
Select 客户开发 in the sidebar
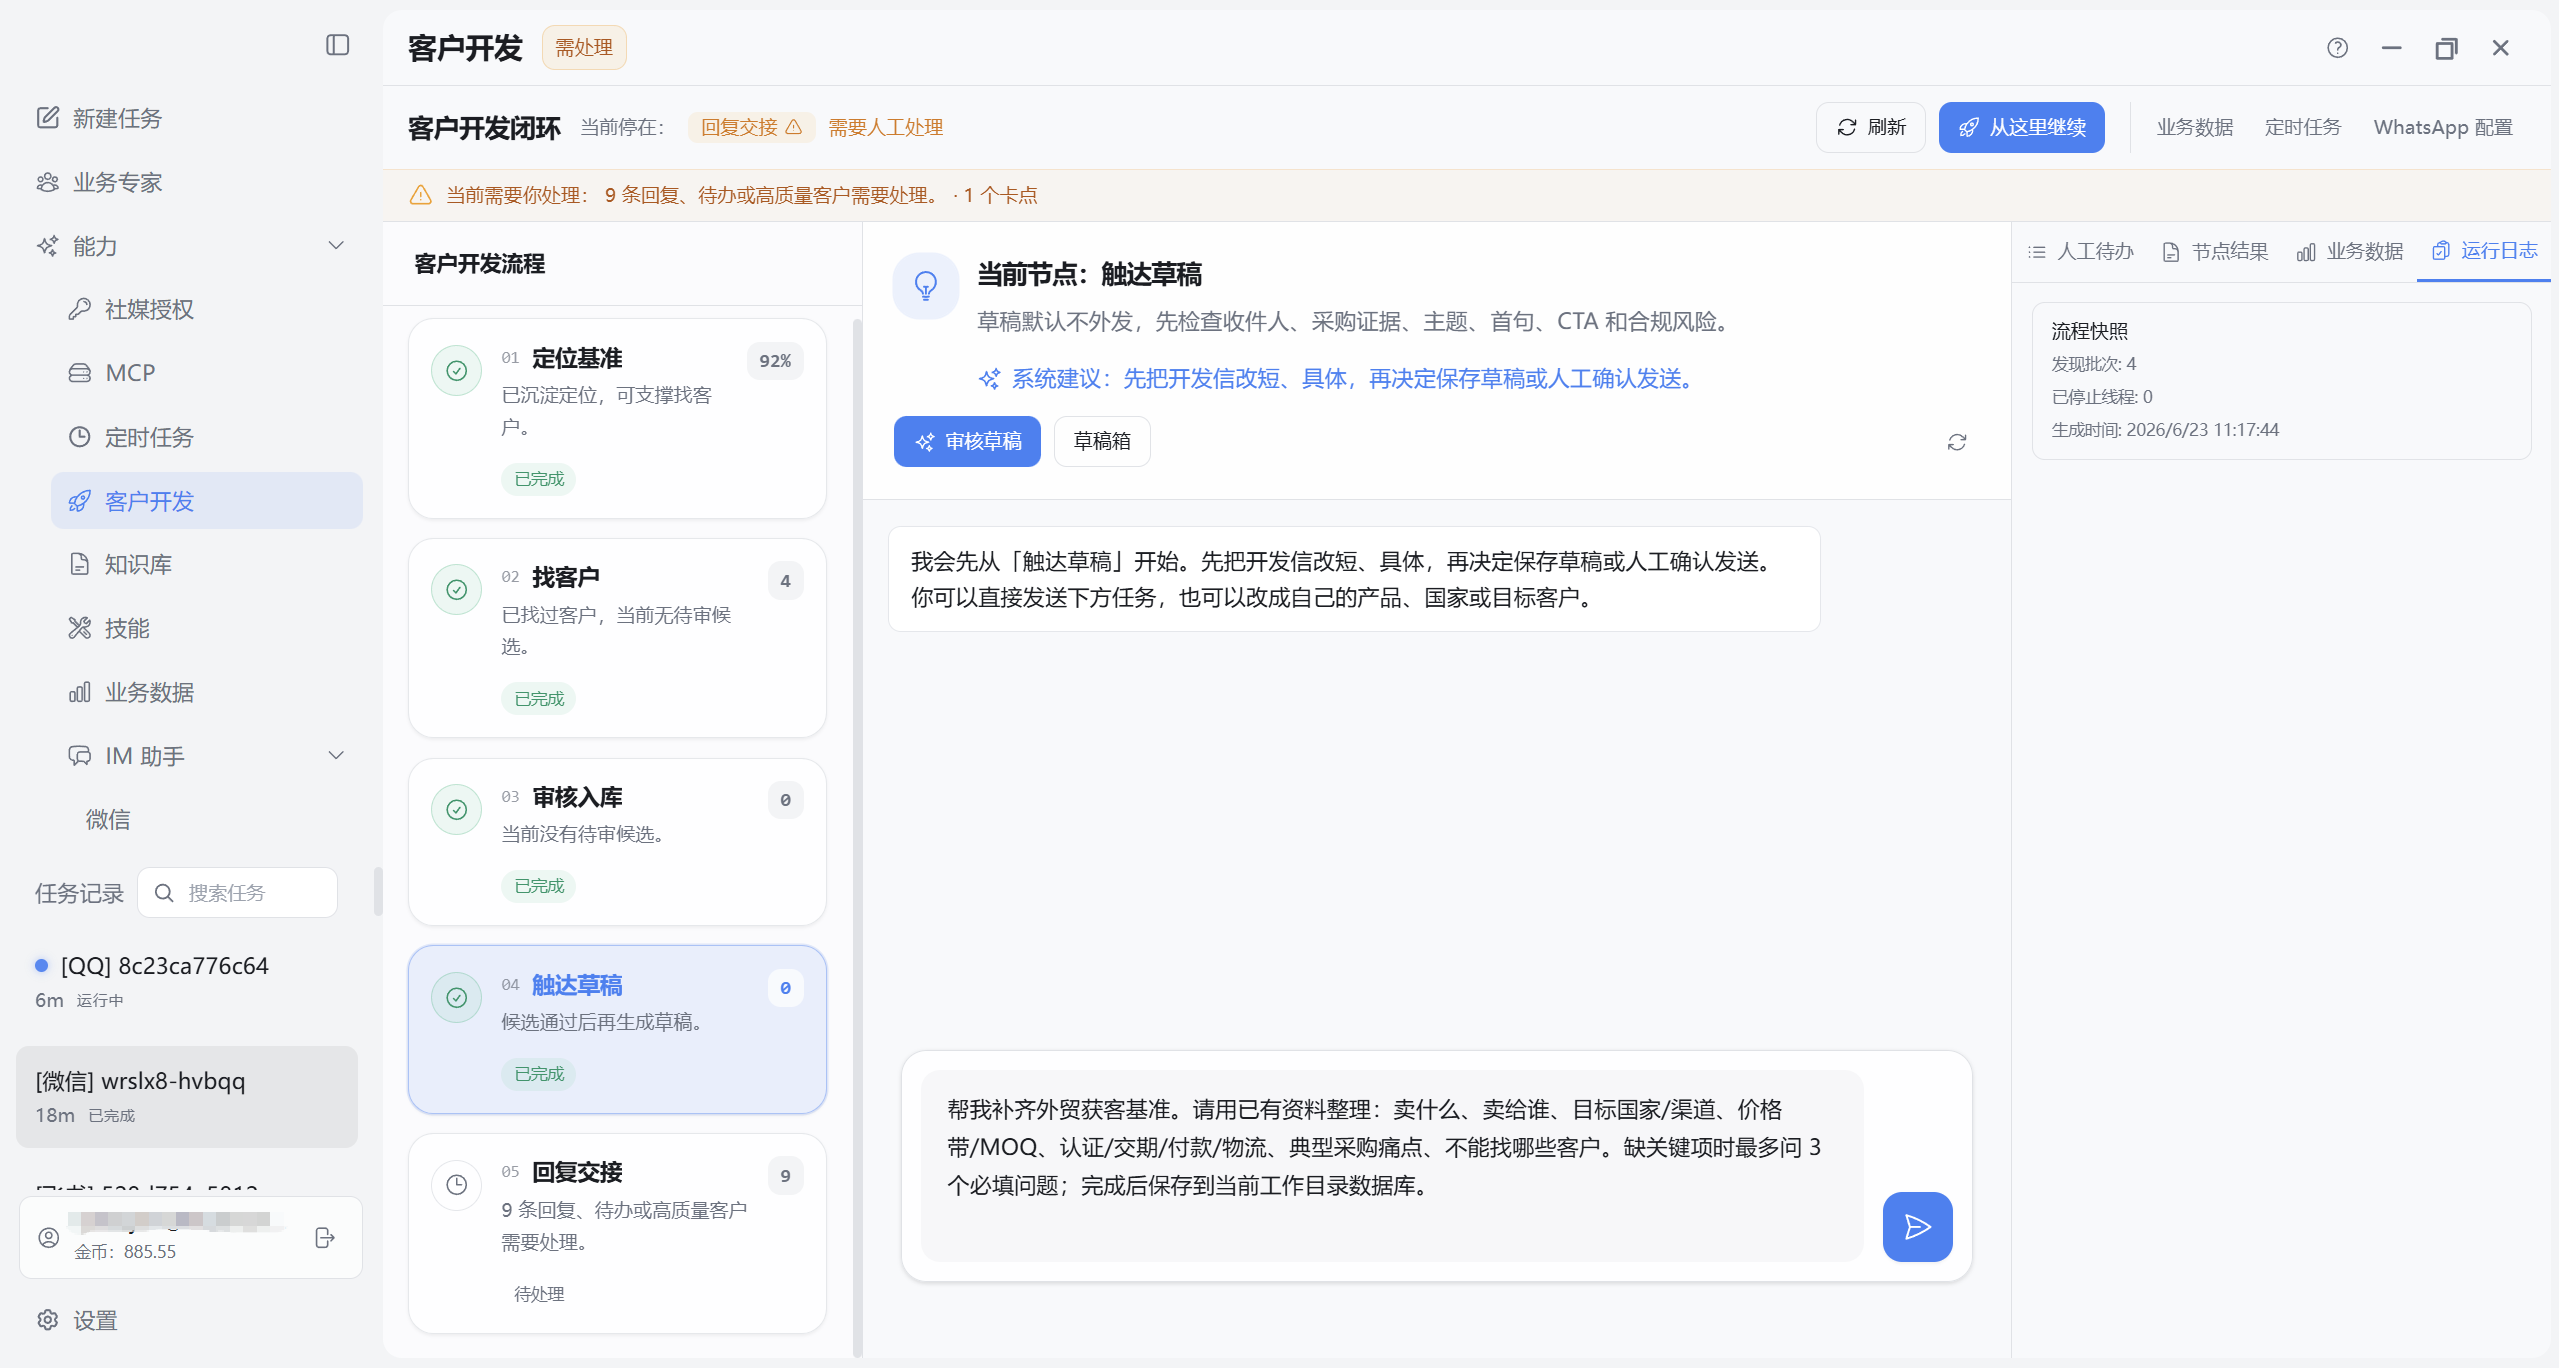(x=207, y=501)
